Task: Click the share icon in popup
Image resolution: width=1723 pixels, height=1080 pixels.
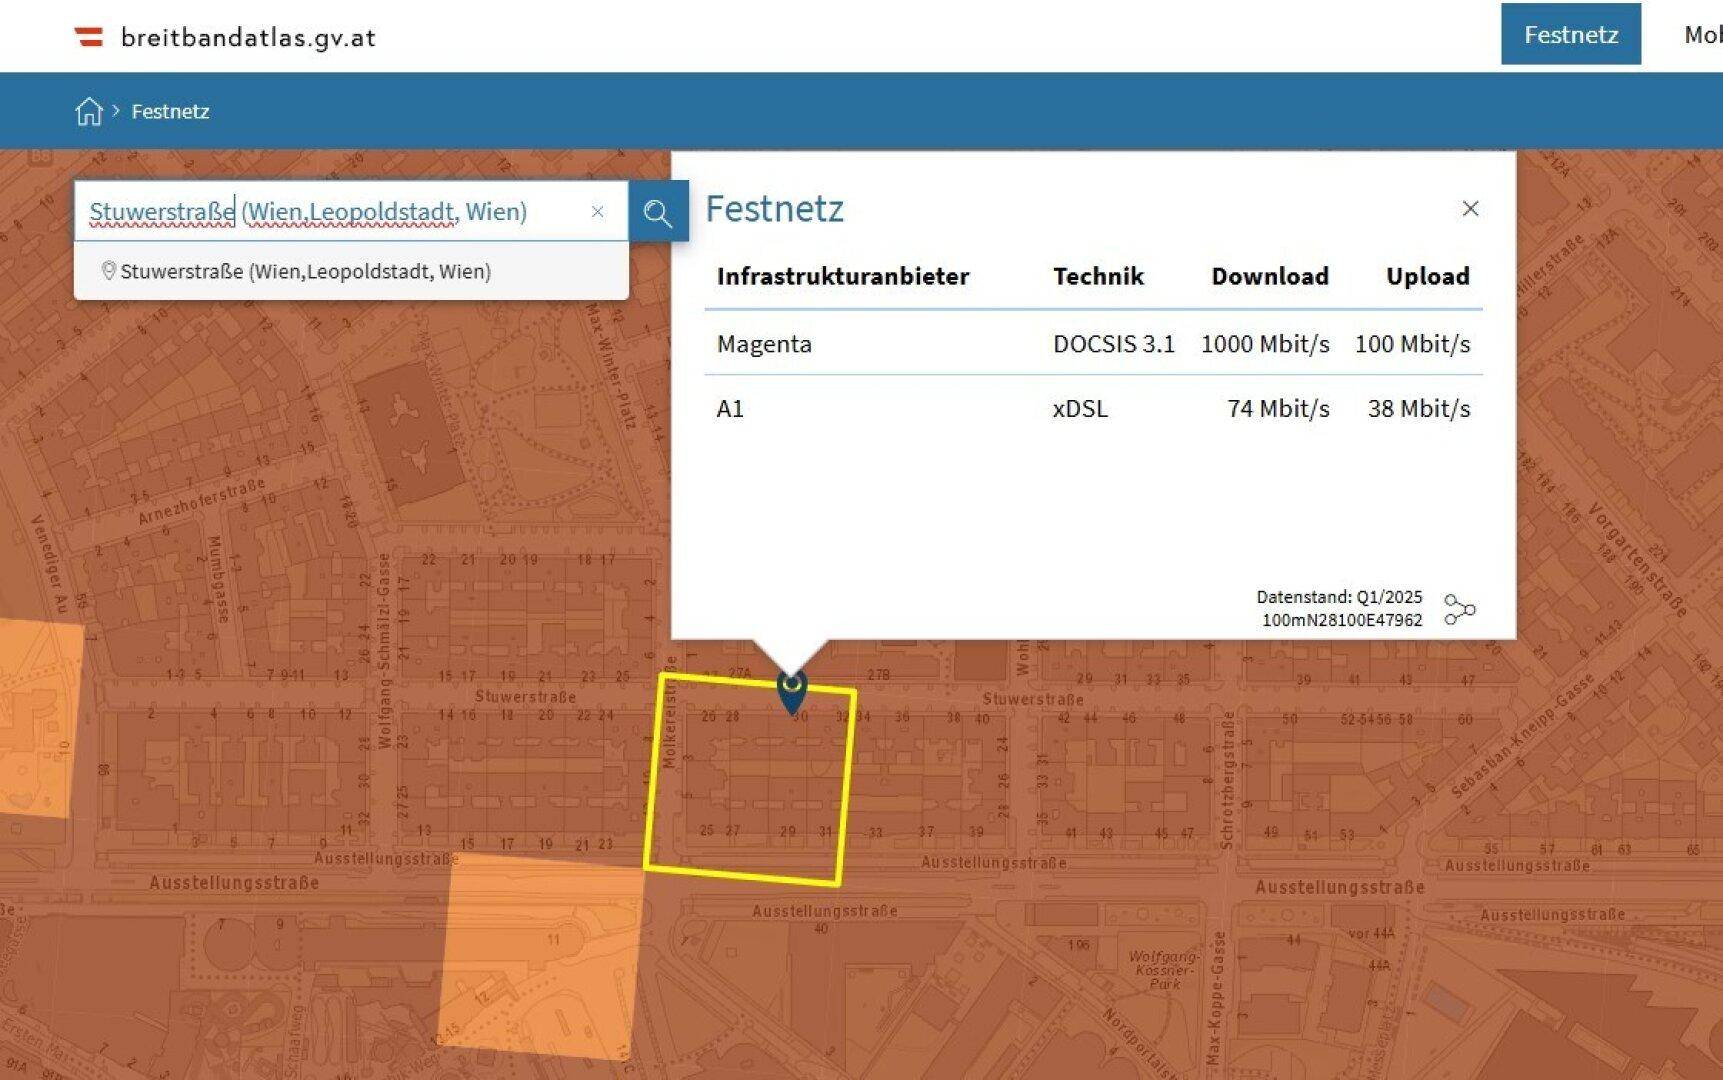Action: click(1459, 609)
